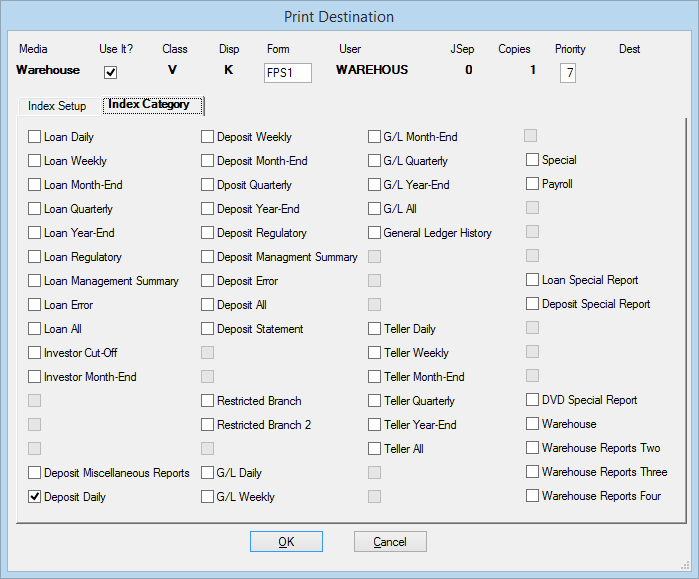The image size is (699, 579).
Task: Check the Loan Month-End option
Action: (35, 185)
